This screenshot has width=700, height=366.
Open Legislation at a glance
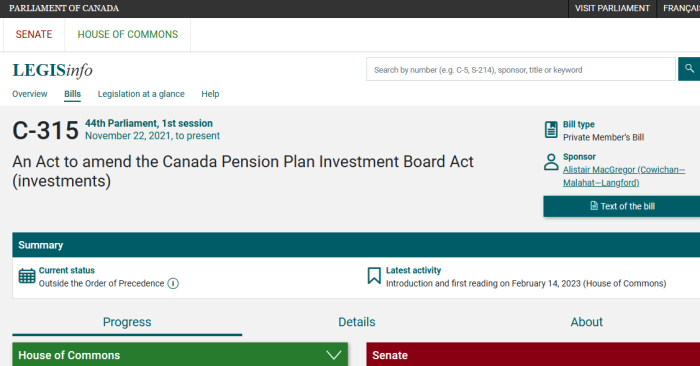coord(141,94)
